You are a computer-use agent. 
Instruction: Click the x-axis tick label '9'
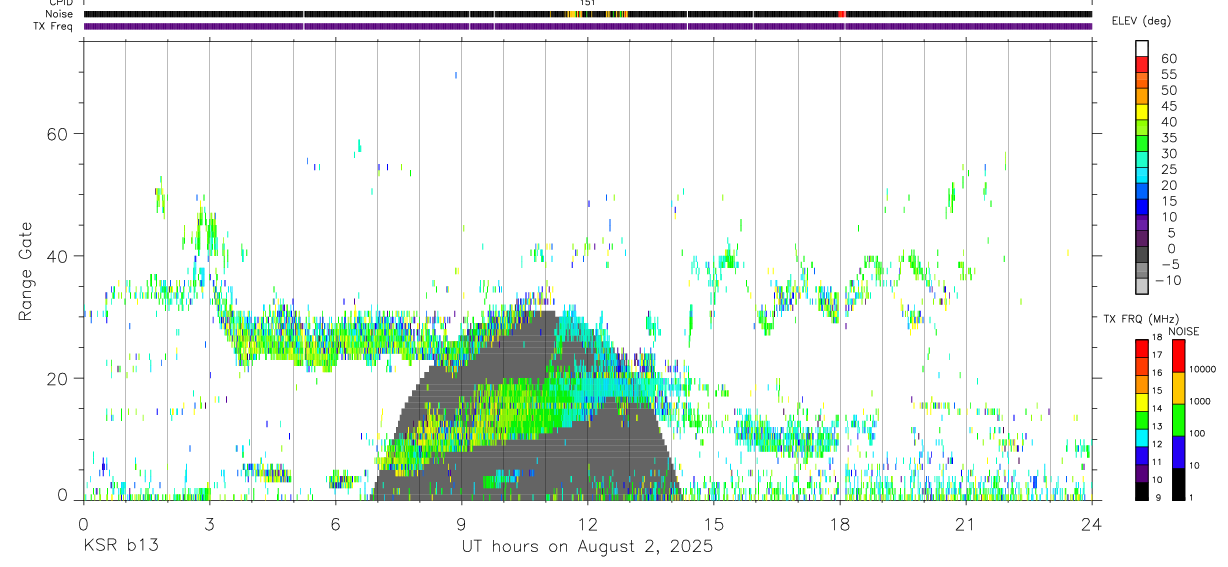pyautogui.click(x=461, y=525)
